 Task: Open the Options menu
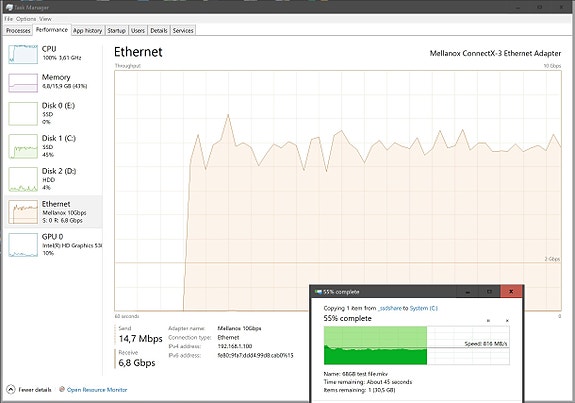(x=26, y=19)
